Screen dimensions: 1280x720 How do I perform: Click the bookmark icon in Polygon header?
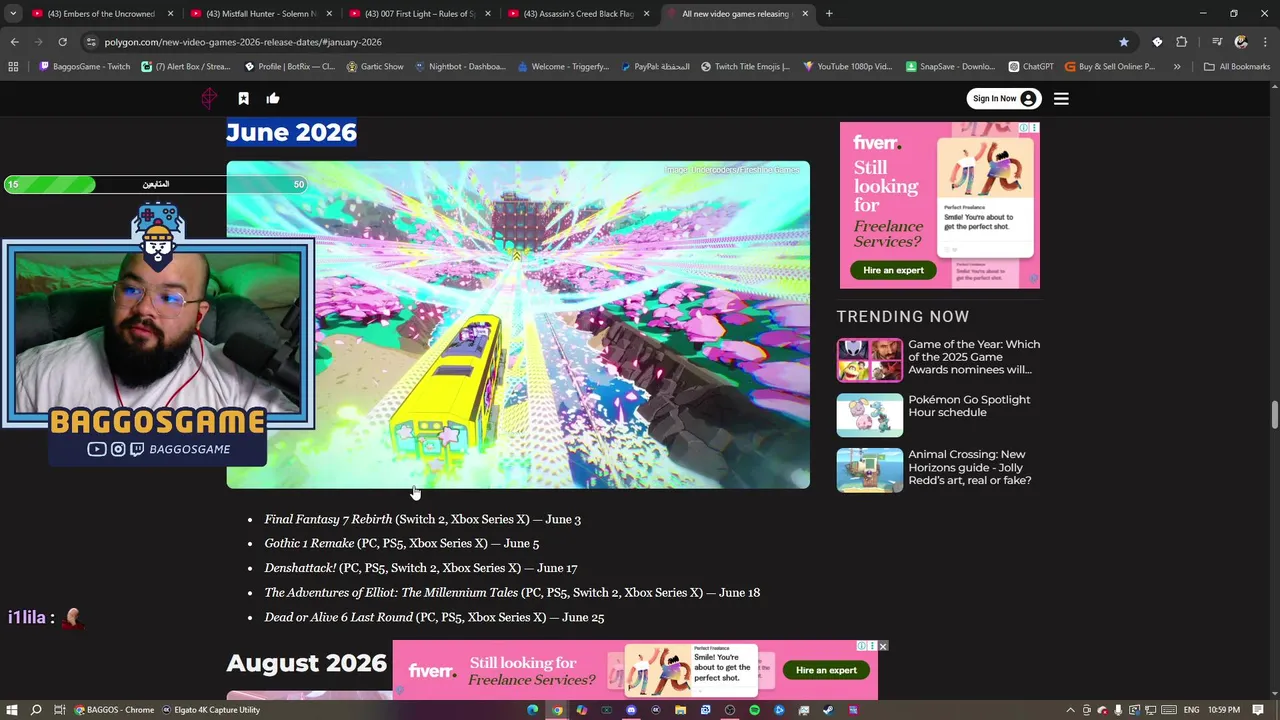[x=243, y=98]
